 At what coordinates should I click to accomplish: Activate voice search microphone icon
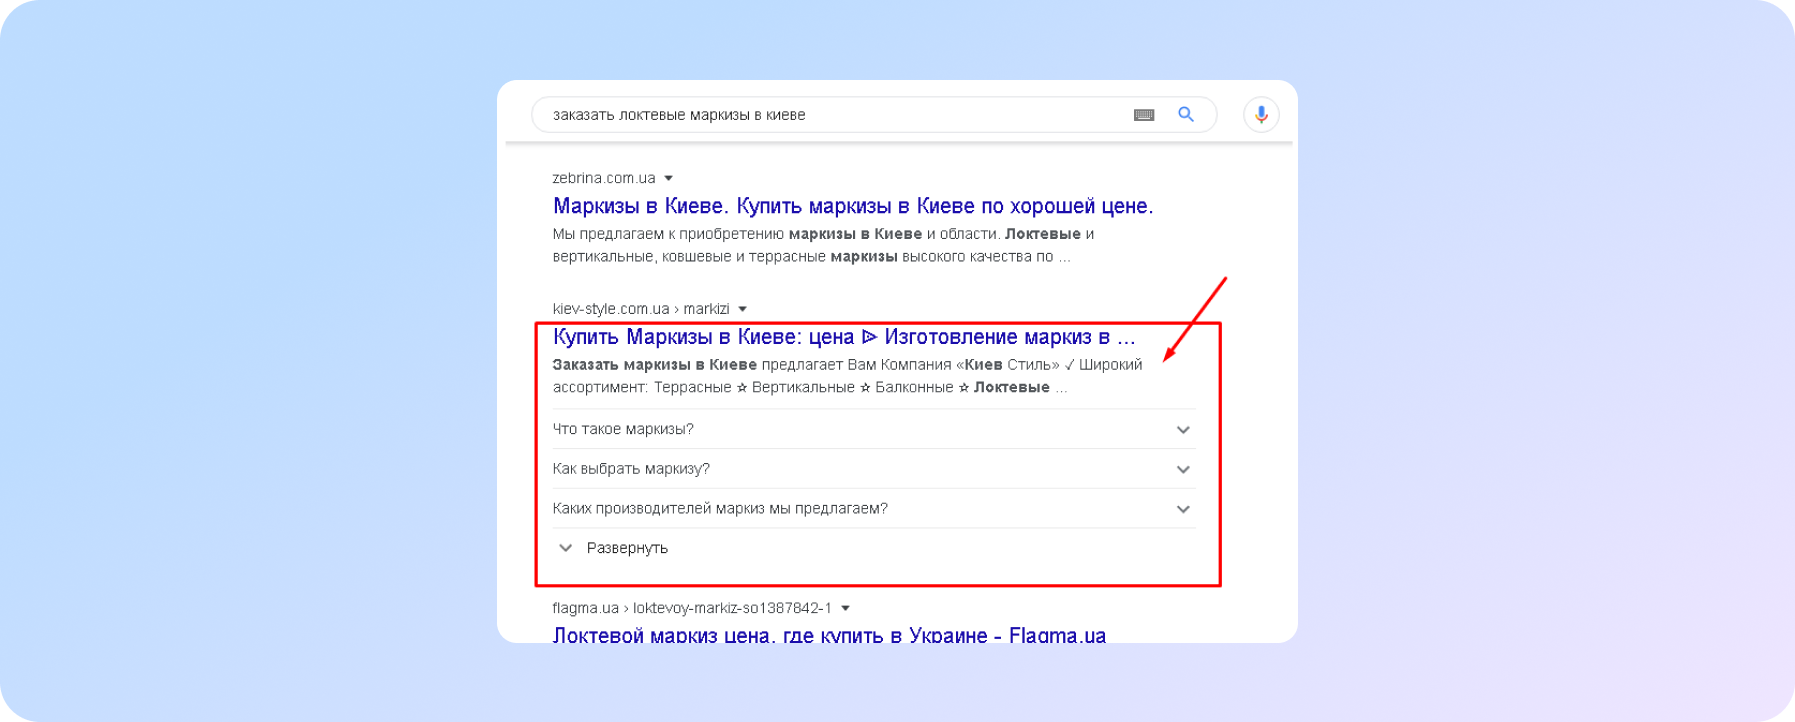(1261, 114)
